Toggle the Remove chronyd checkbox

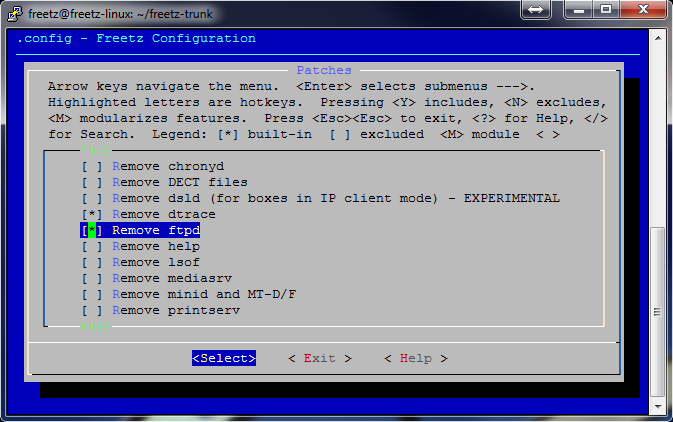tap(92, 167)
